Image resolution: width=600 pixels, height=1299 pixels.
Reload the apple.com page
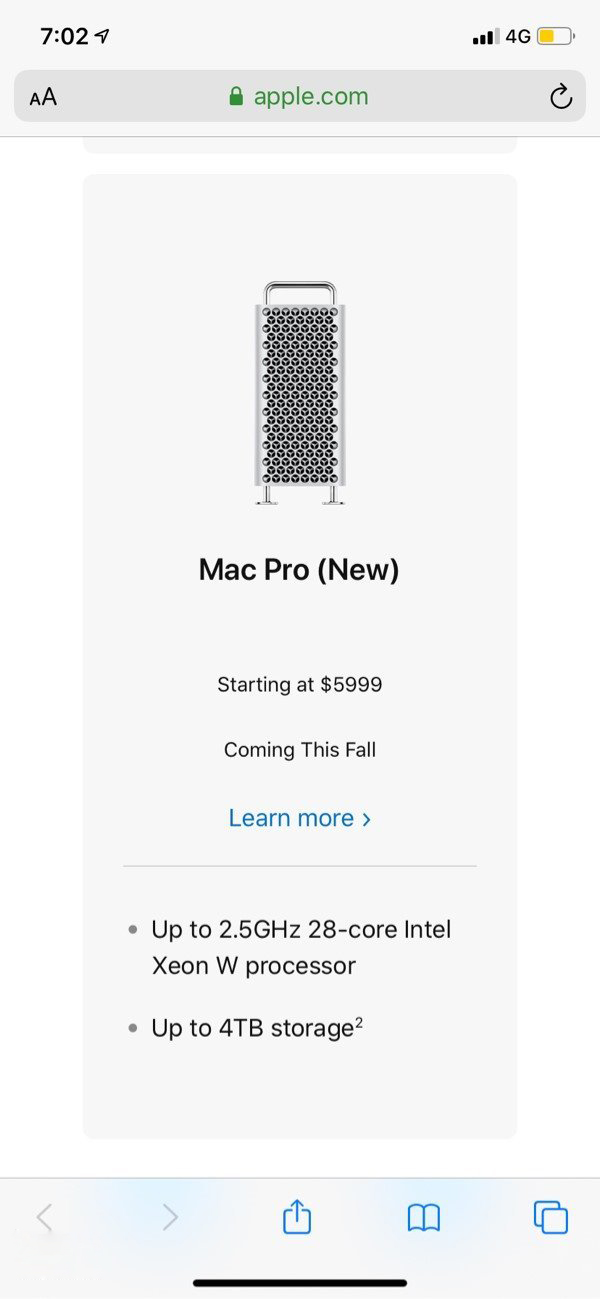click(561, 97)
